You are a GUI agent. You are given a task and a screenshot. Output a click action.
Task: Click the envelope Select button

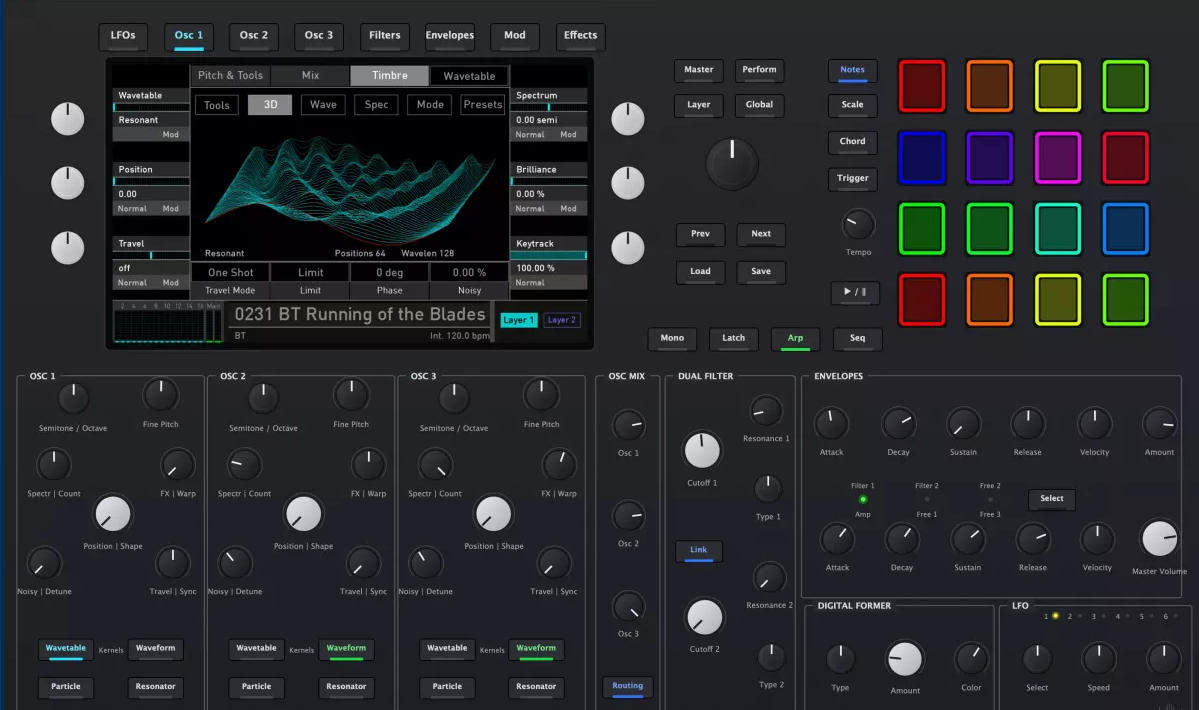(x=1051, y=499)
